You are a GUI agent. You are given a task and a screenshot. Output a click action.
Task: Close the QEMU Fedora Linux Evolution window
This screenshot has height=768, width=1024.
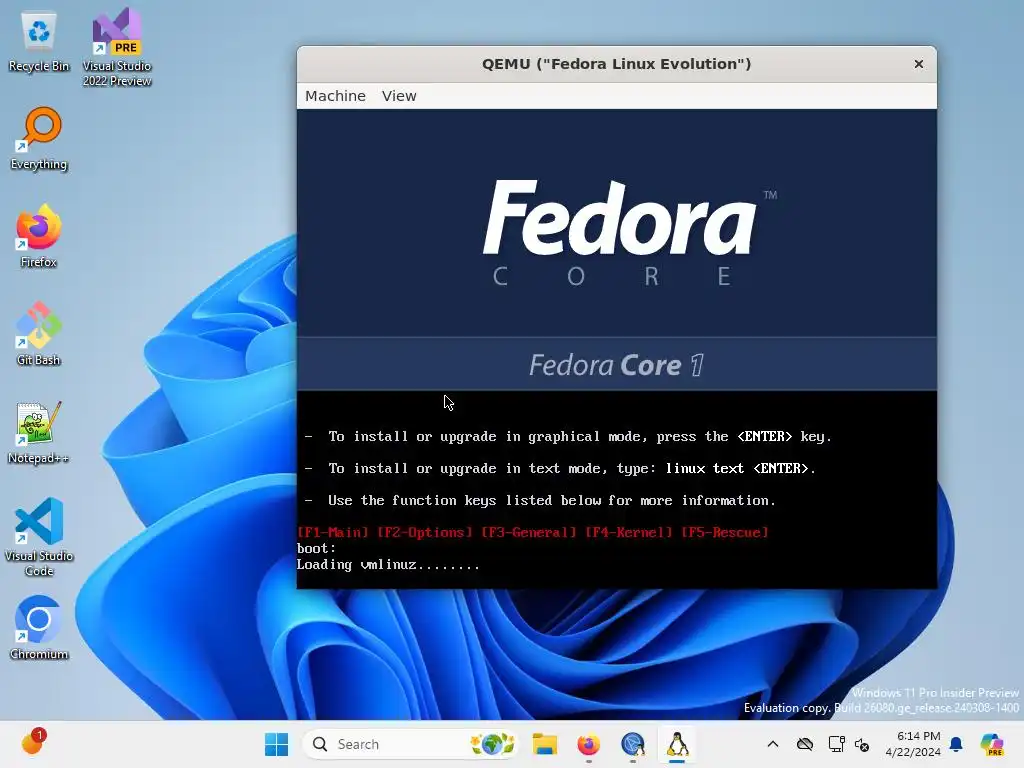(918, 64)
